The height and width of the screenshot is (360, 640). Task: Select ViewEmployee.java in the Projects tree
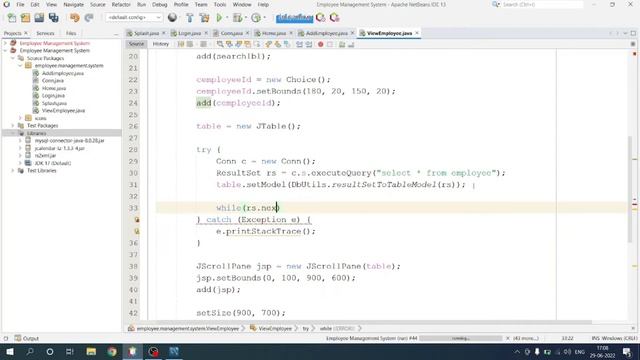coord(63,111)
